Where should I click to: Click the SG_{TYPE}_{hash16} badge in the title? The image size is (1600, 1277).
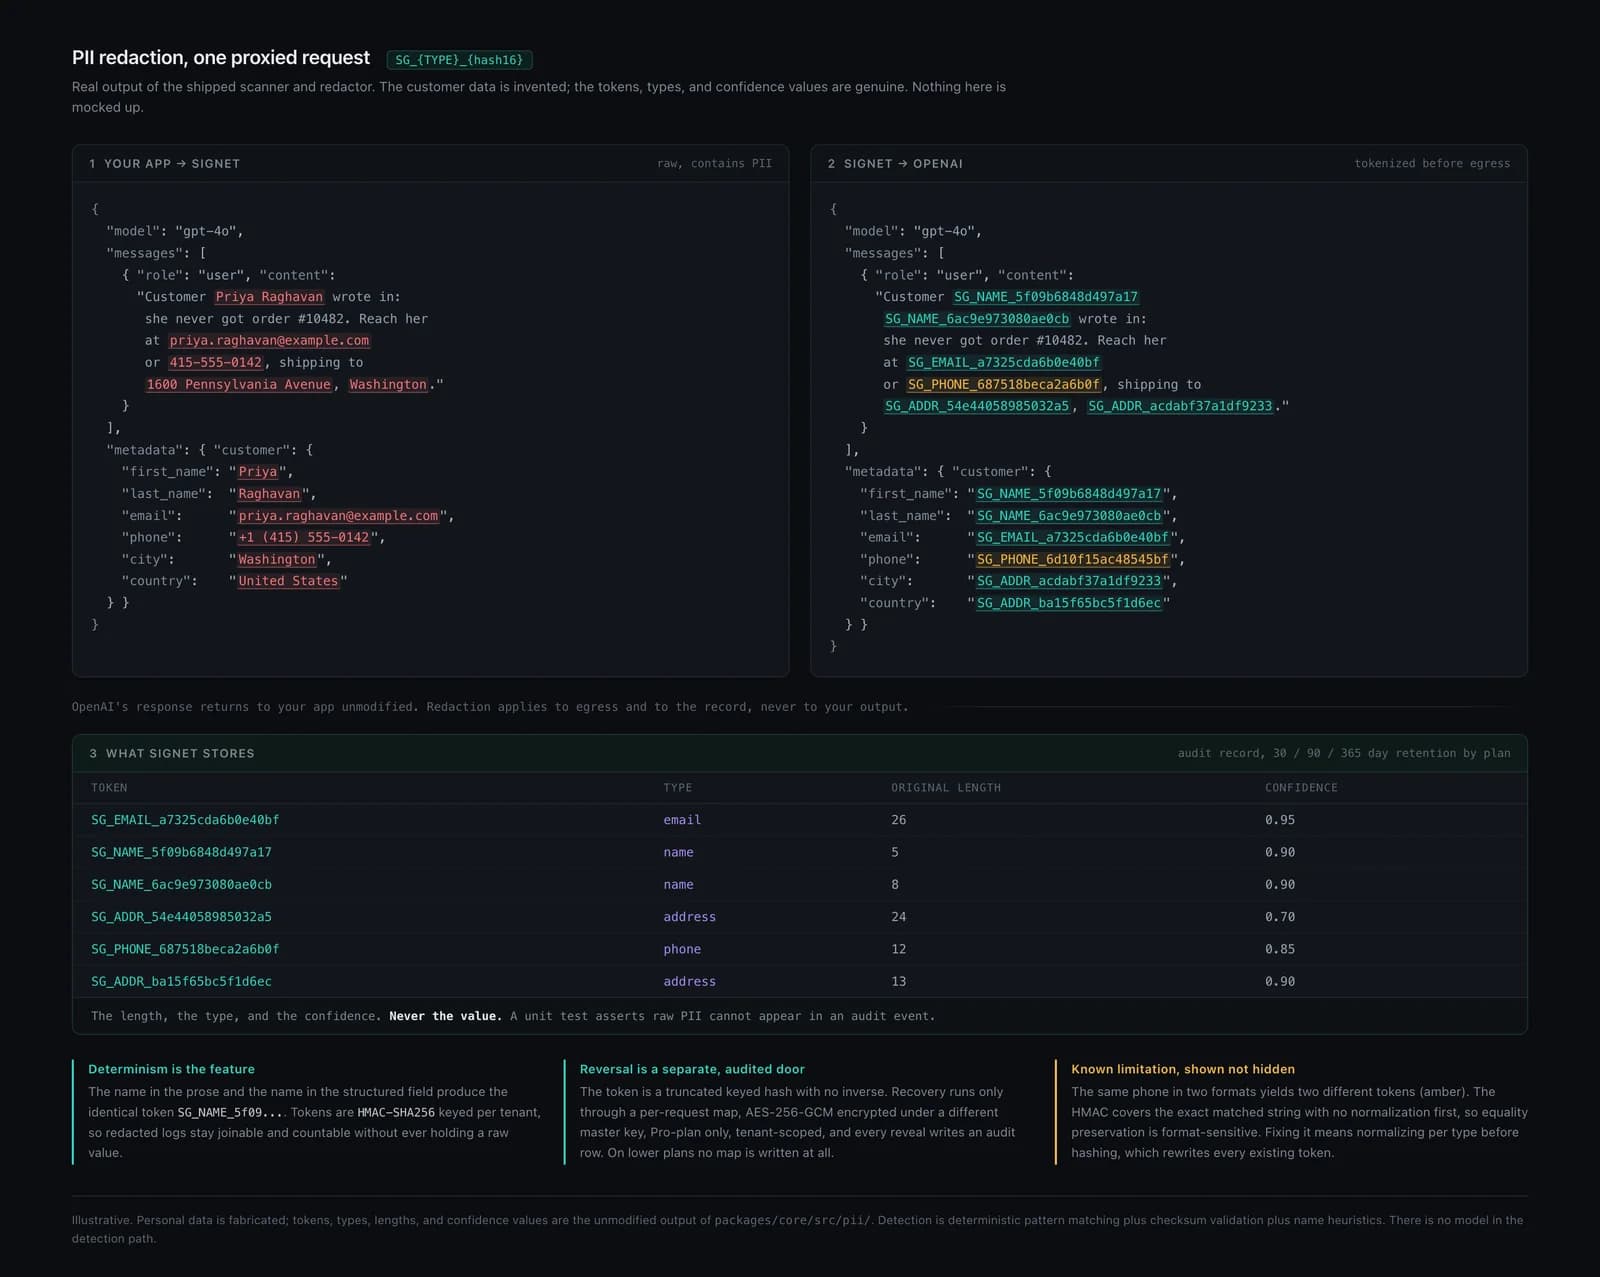tap(459, 60)
